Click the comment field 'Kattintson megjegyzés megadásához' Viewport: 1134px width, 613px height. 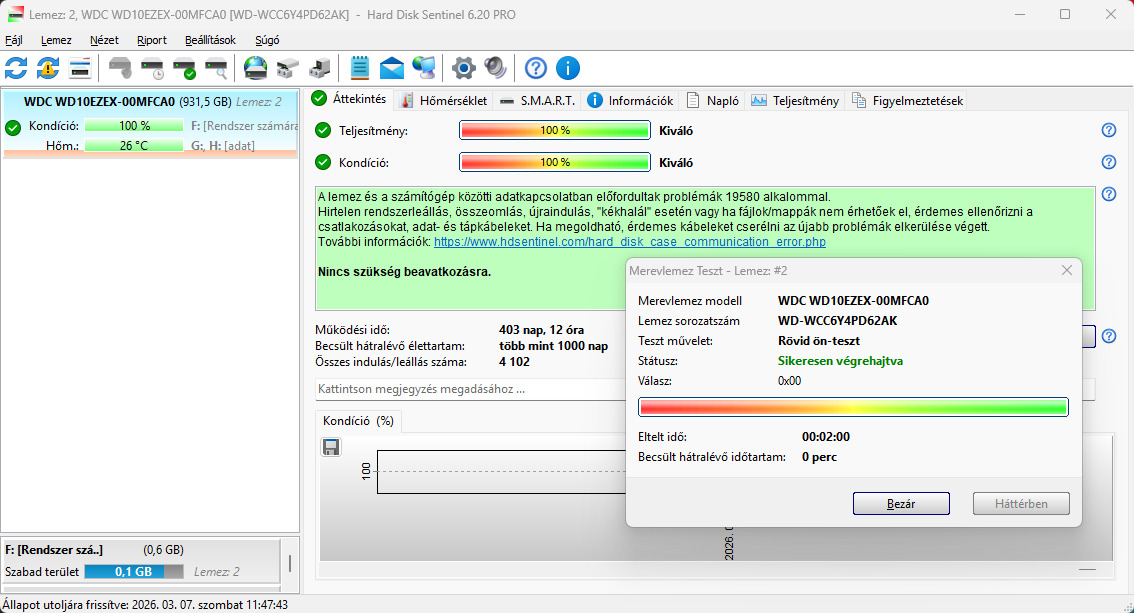coord(470,389)
